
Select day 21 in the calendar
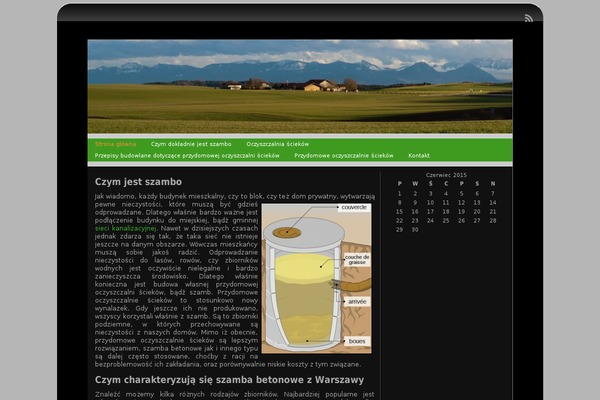coord(493,212)
